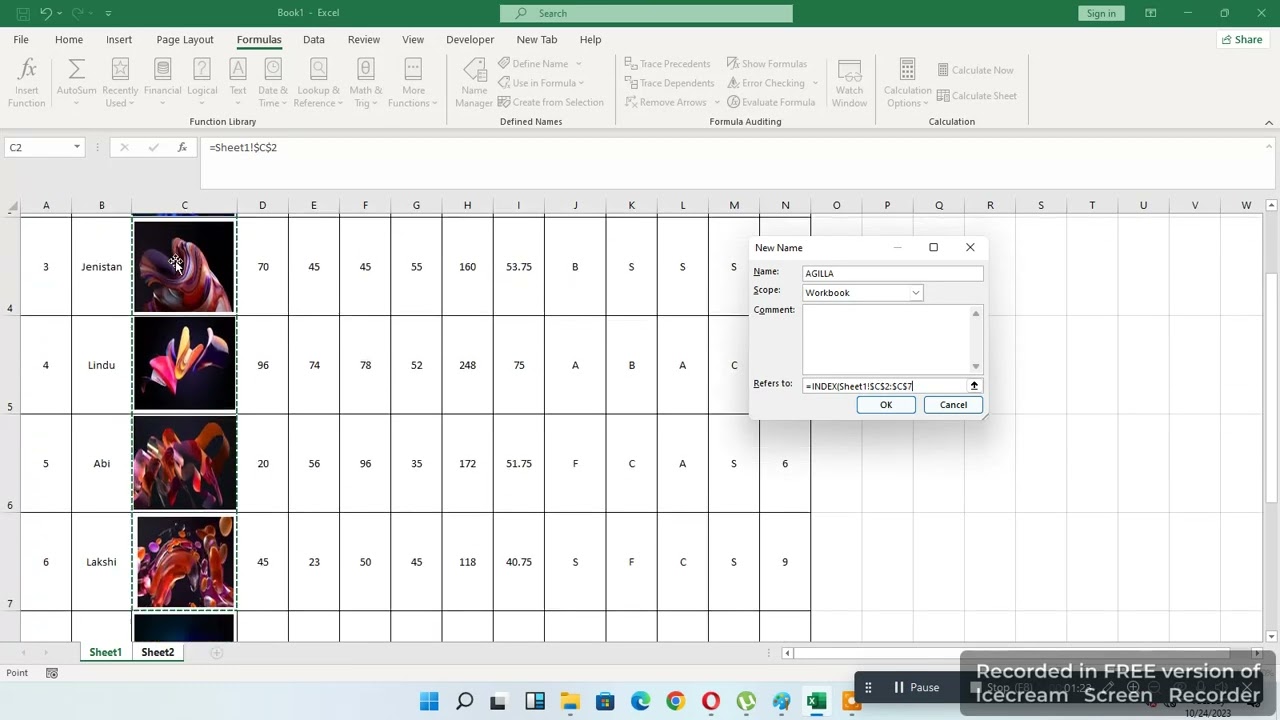This screenshot has height=720, width=1280.
Task: Open the Text functions library
Action: [x=238, y=83]
